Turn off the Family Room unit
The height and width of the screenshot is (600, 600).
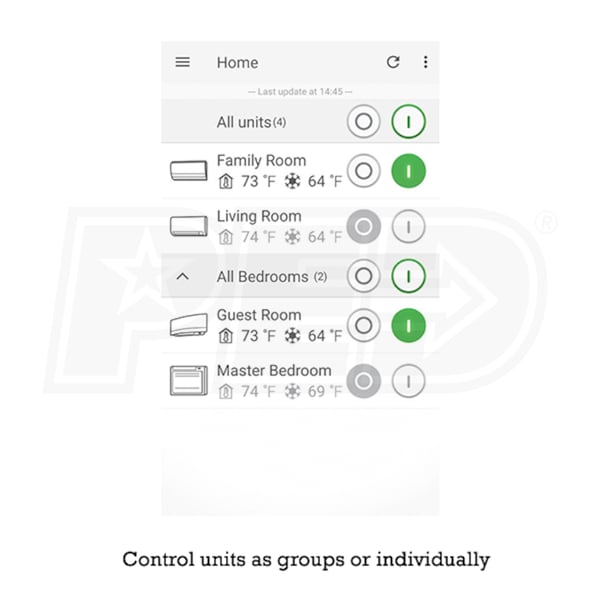[x=364, y=171]
